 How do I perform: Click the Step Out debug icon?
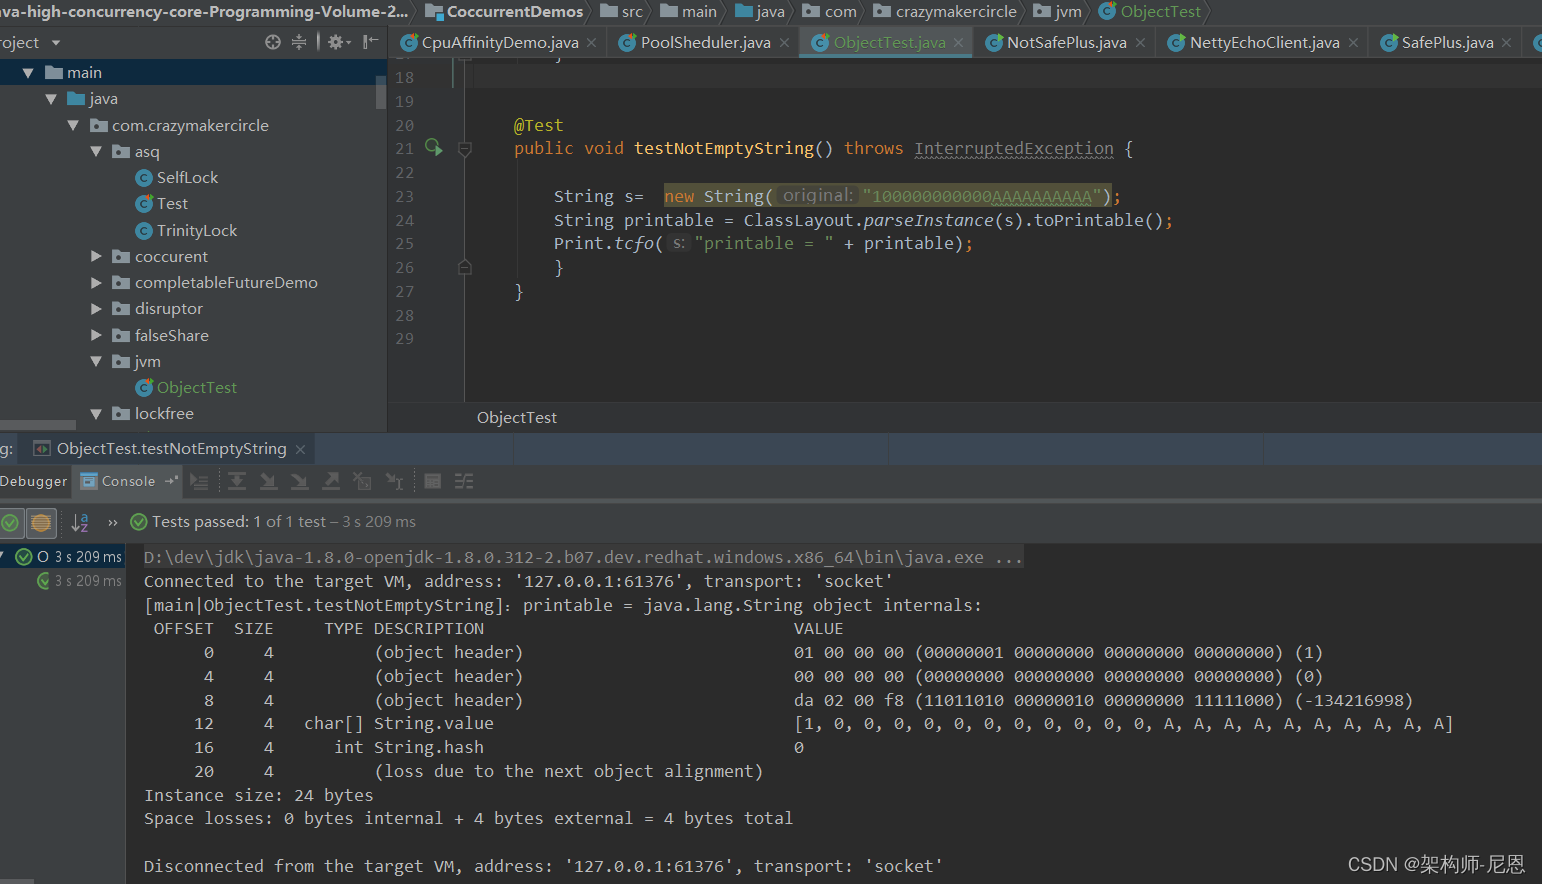click(x=331, y=482)
